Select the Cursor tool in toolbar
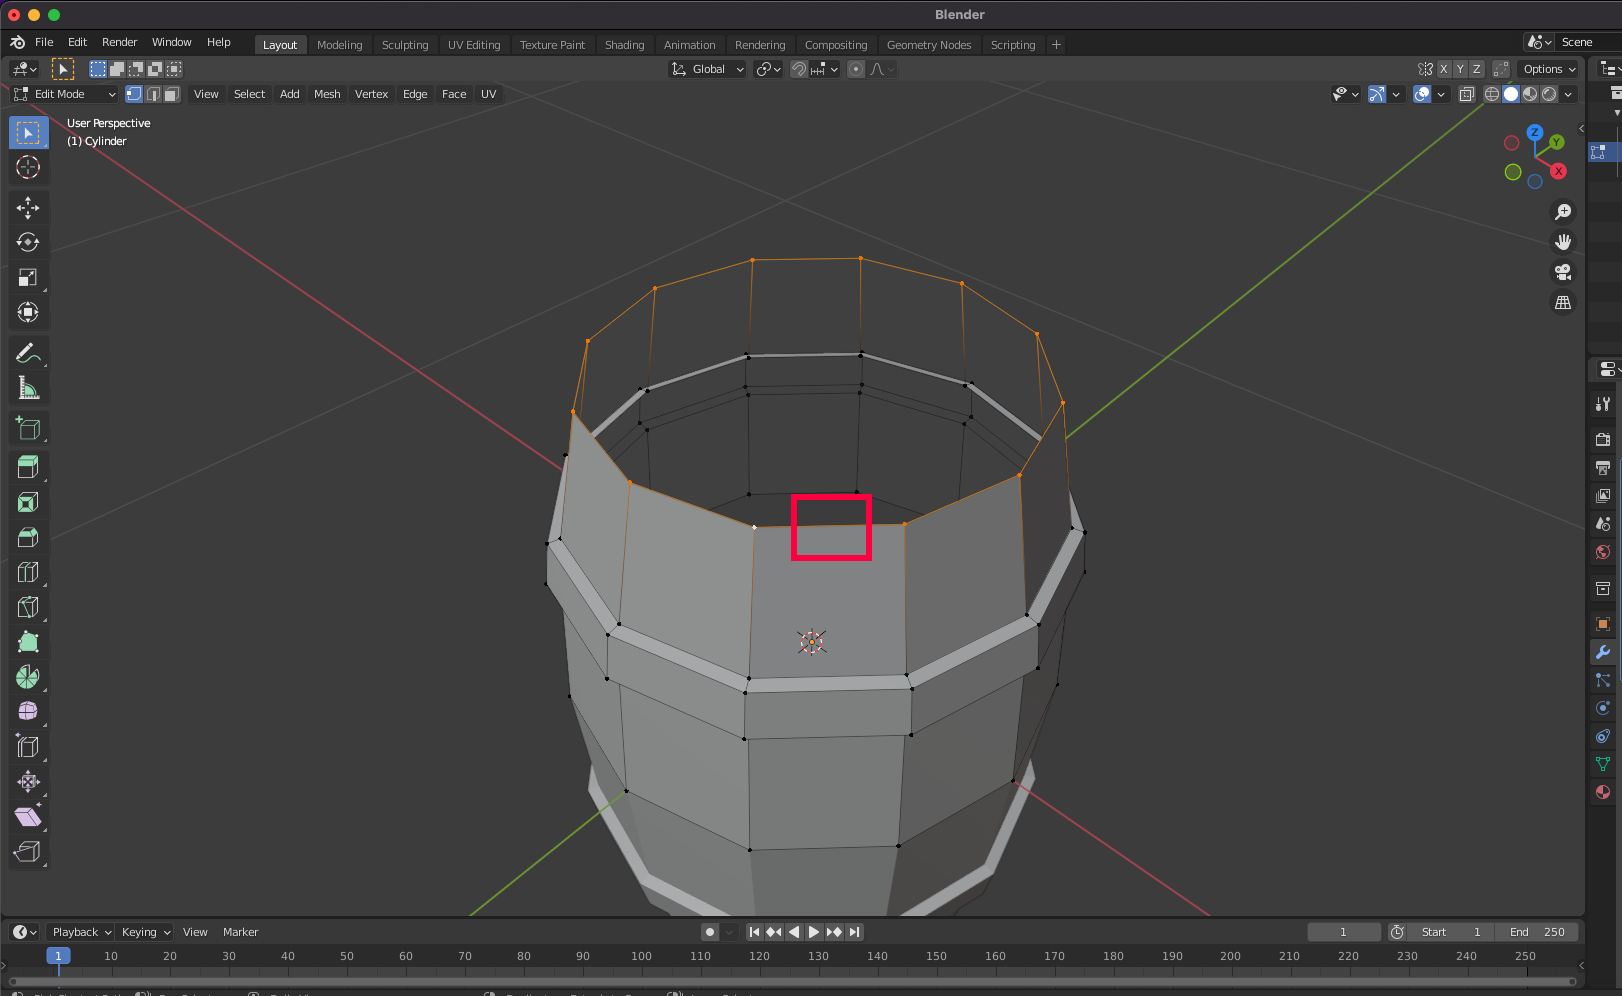 [x=28, y=167]
